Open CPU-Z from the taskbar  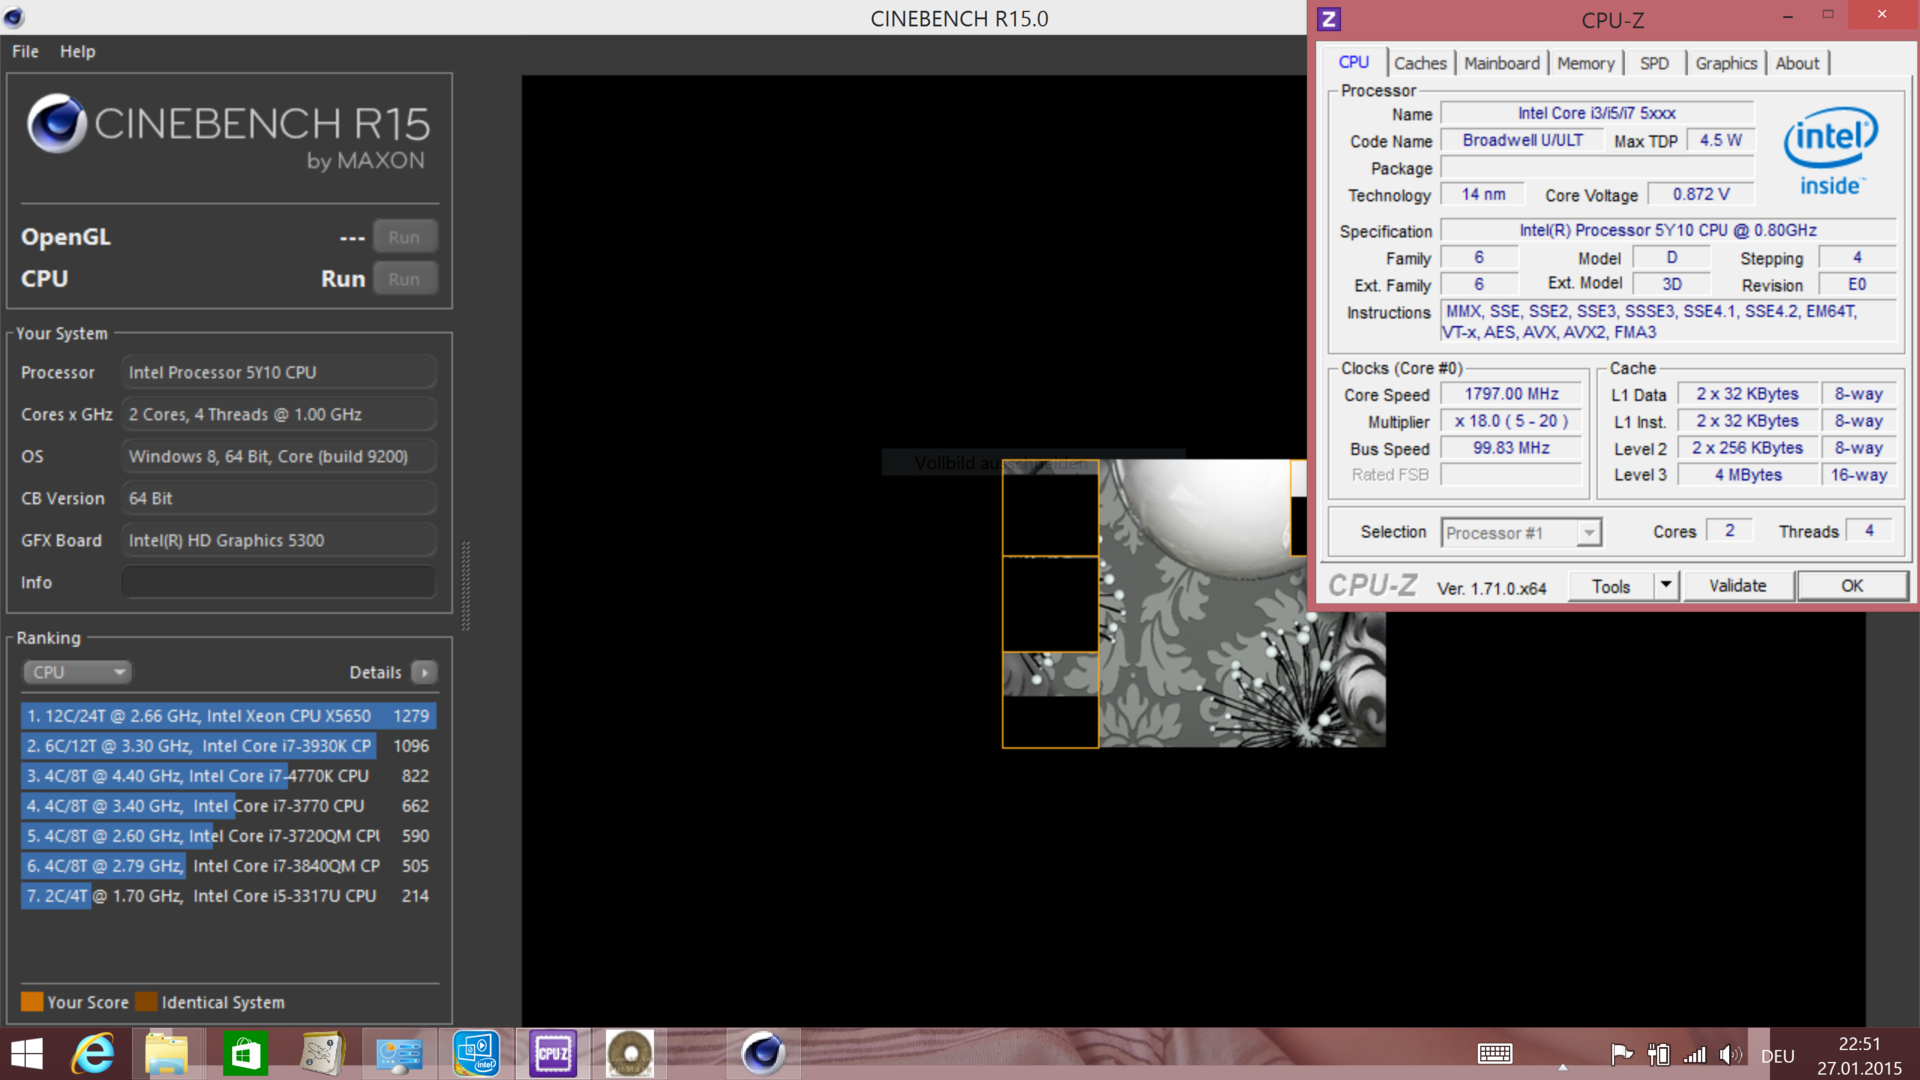[x=553, y=1054]
